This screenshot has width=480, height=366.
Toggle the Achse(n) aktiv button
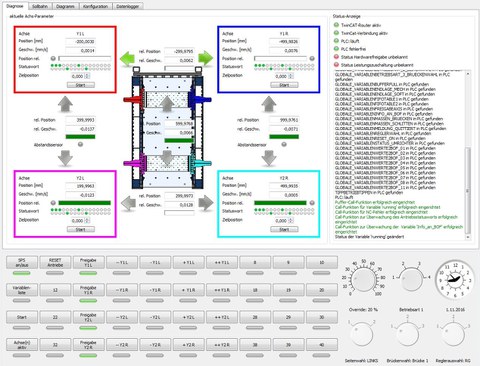click(22, 345)
